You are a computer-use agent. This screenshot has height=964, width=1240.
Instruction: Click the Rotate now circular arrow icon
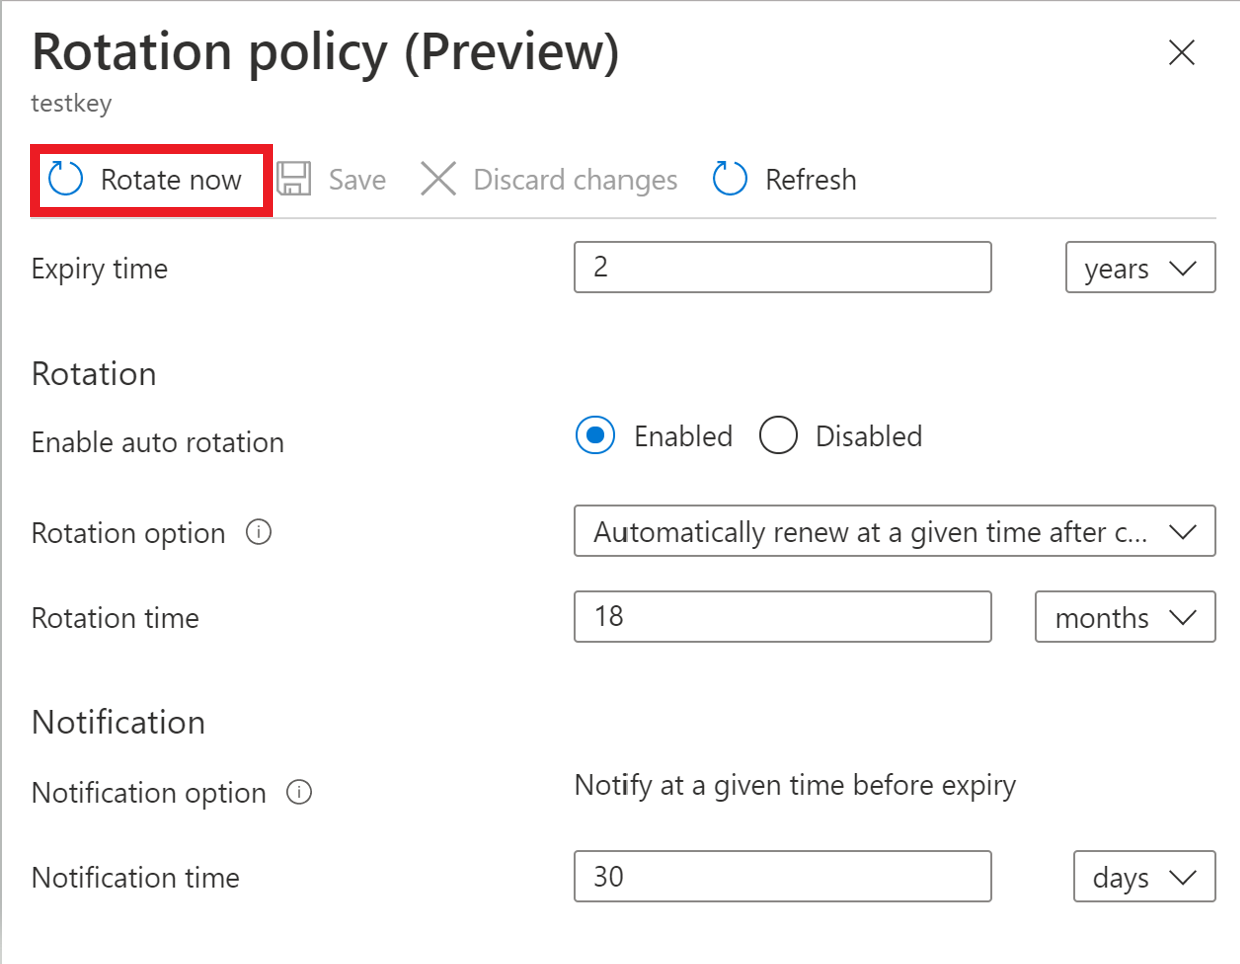point(66,179)
